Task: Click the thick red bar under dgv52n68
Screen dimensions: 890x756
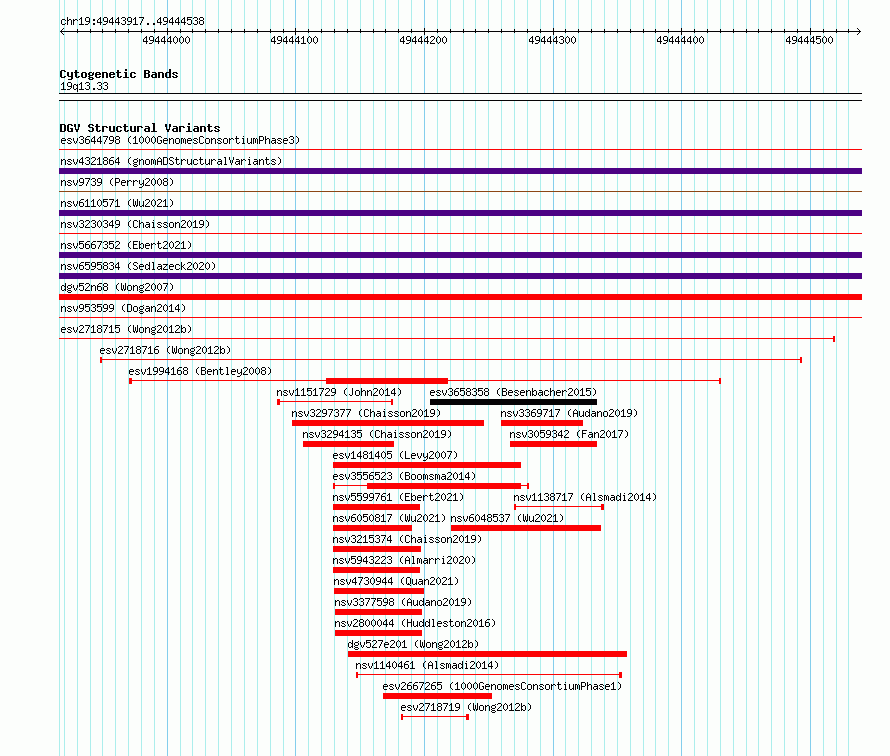Action: pos(460,297)
